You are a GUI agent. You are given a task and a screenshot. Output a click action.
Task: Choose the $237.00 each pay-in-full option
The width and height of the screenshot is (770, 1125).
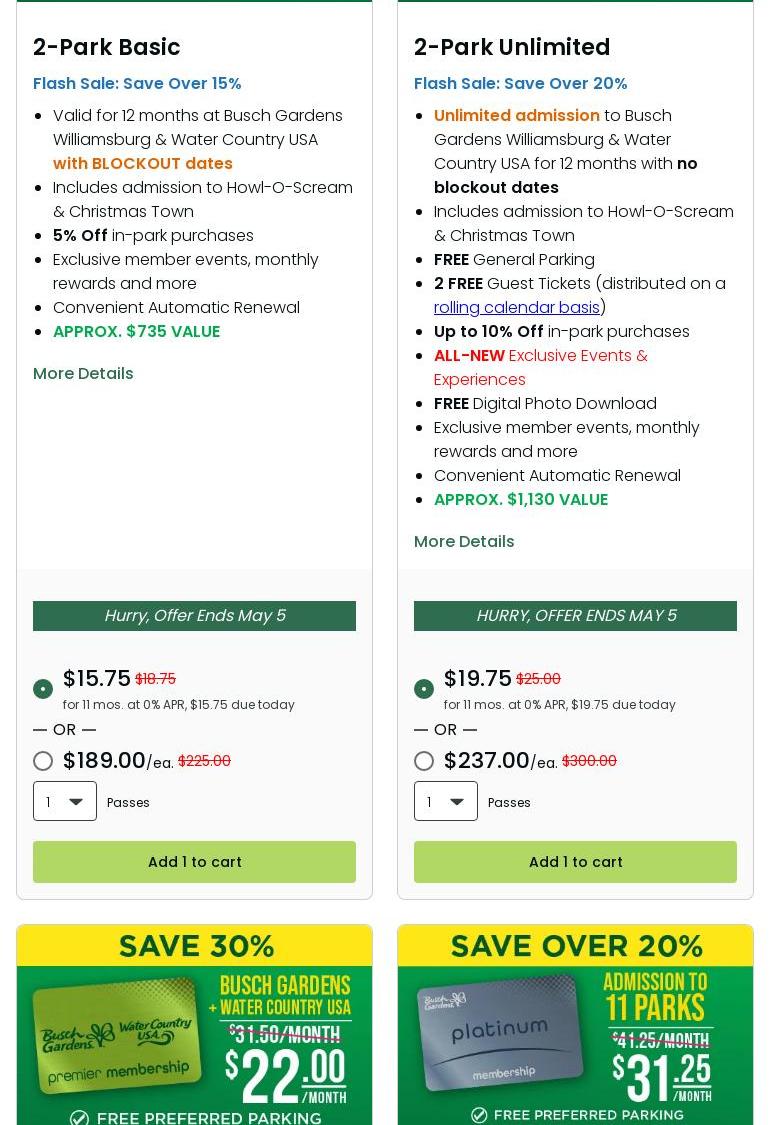tap(424, 761)
